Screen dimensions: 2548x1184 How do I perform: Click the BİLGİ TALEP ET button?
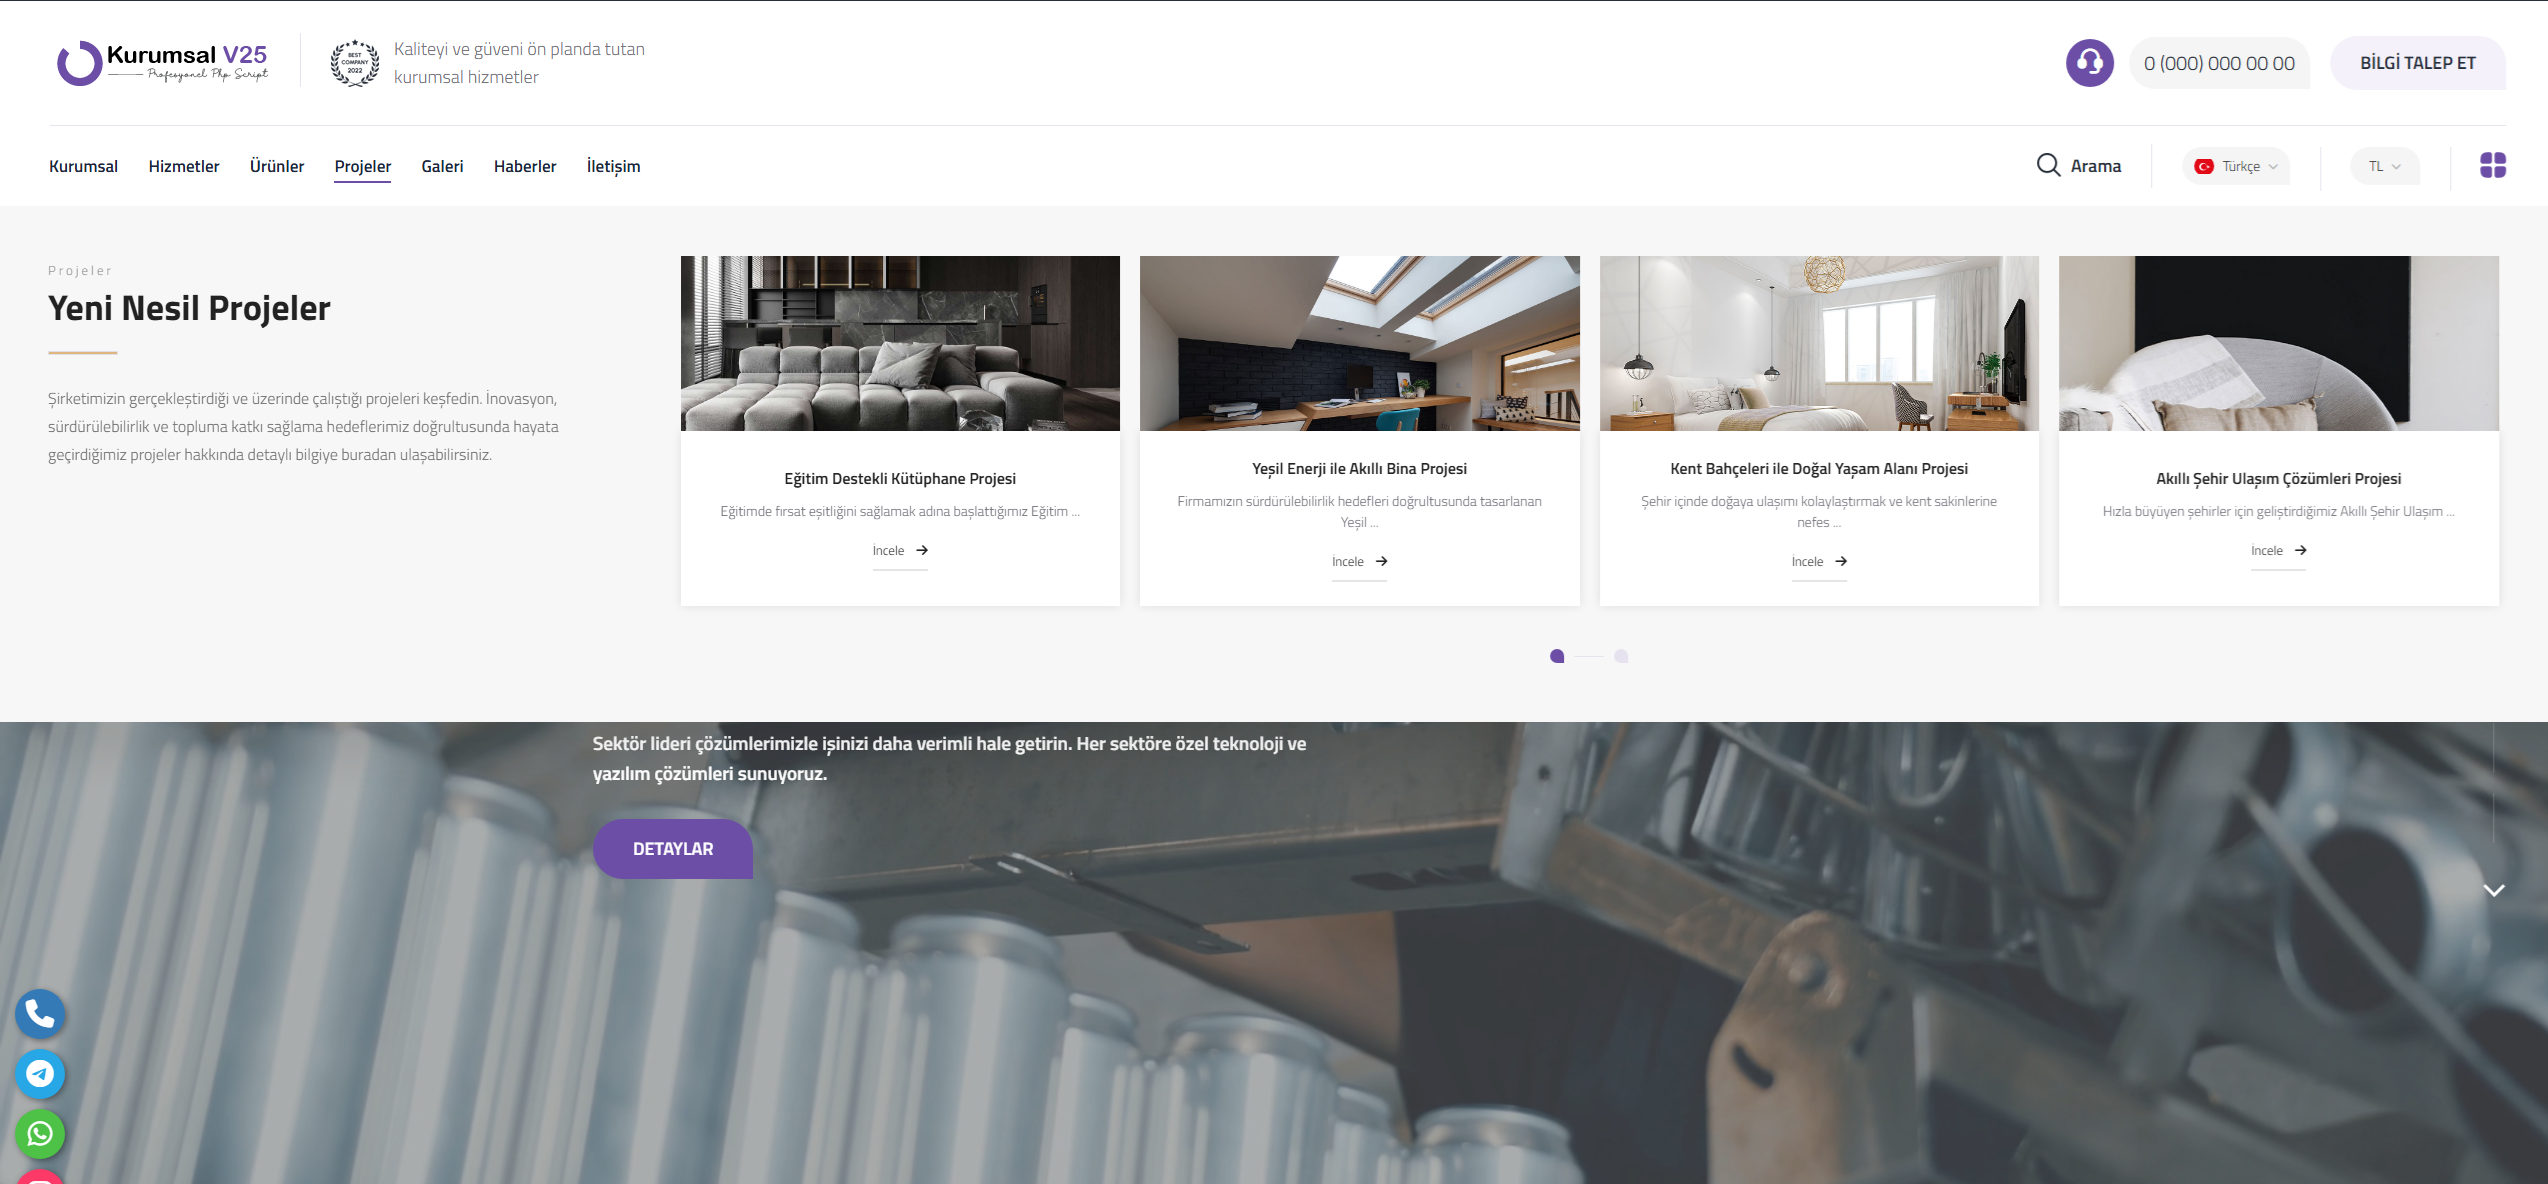(2417, 63)
